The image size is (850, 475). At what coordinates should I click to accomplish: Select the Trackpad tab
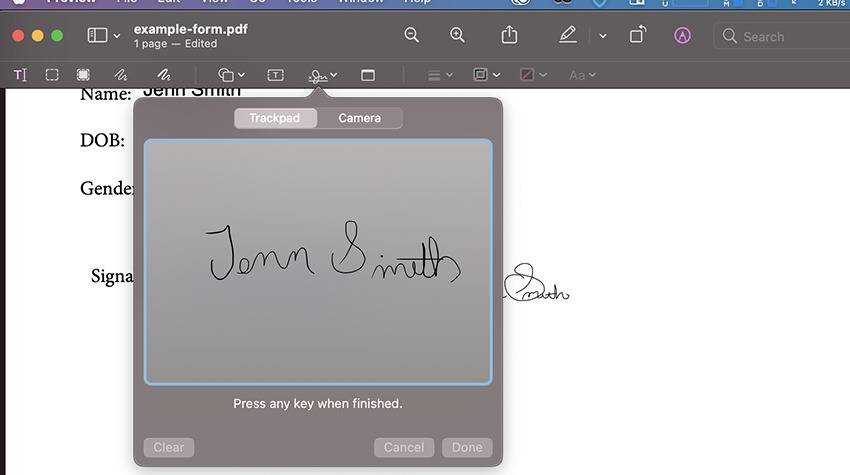pos(274,118)
